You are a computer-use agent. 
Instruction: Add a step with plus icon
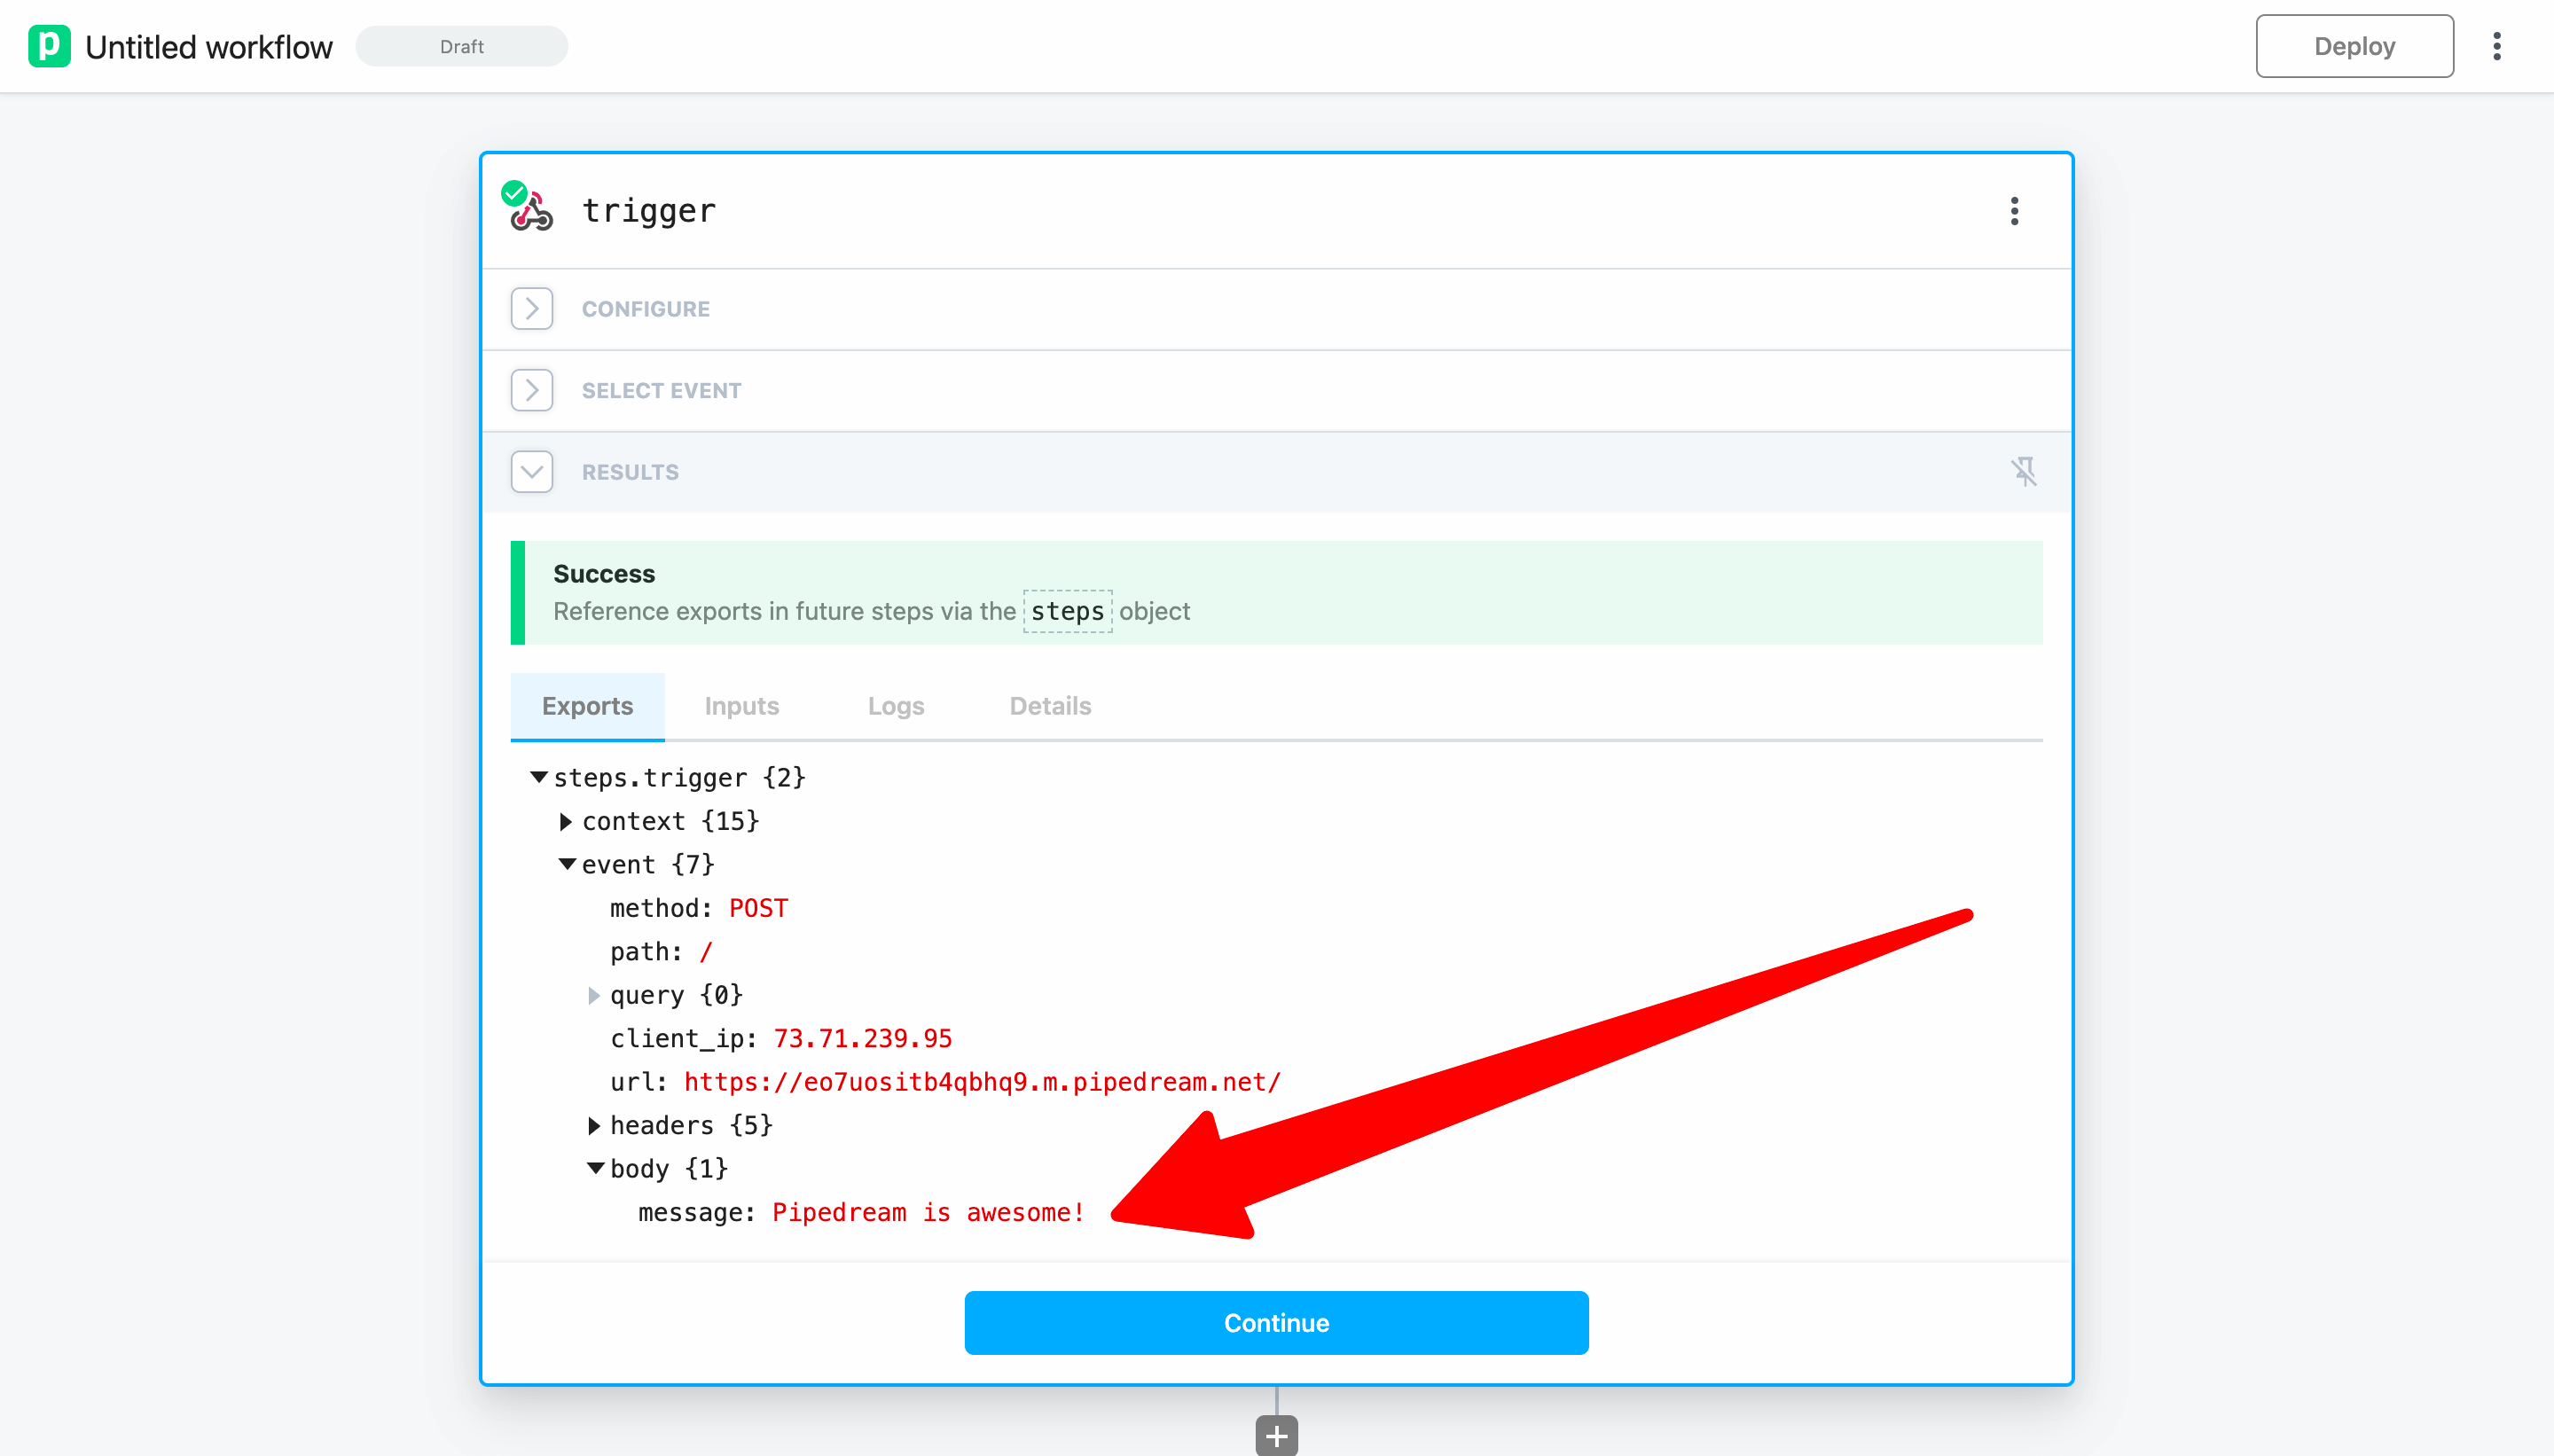tap(1276, 1436)
